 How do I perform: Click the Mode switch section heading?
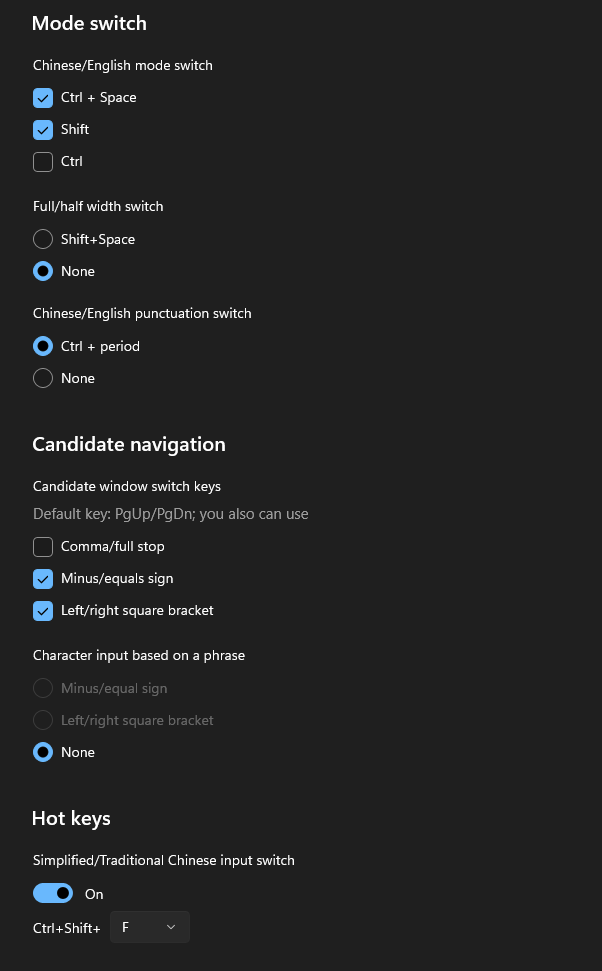tap(89, 23)
